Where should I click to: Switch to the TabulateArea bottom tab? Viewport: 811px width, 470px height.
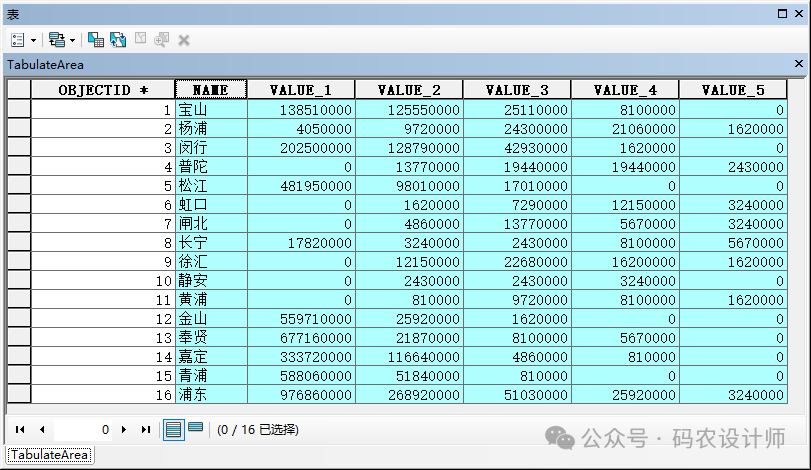tap(50, 455)
